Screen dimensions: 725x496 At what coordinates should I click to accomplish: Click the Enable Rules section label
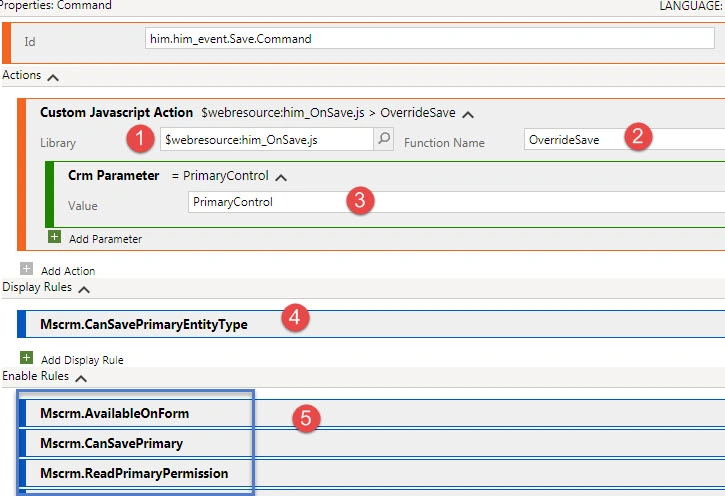[x=36, y=376]
